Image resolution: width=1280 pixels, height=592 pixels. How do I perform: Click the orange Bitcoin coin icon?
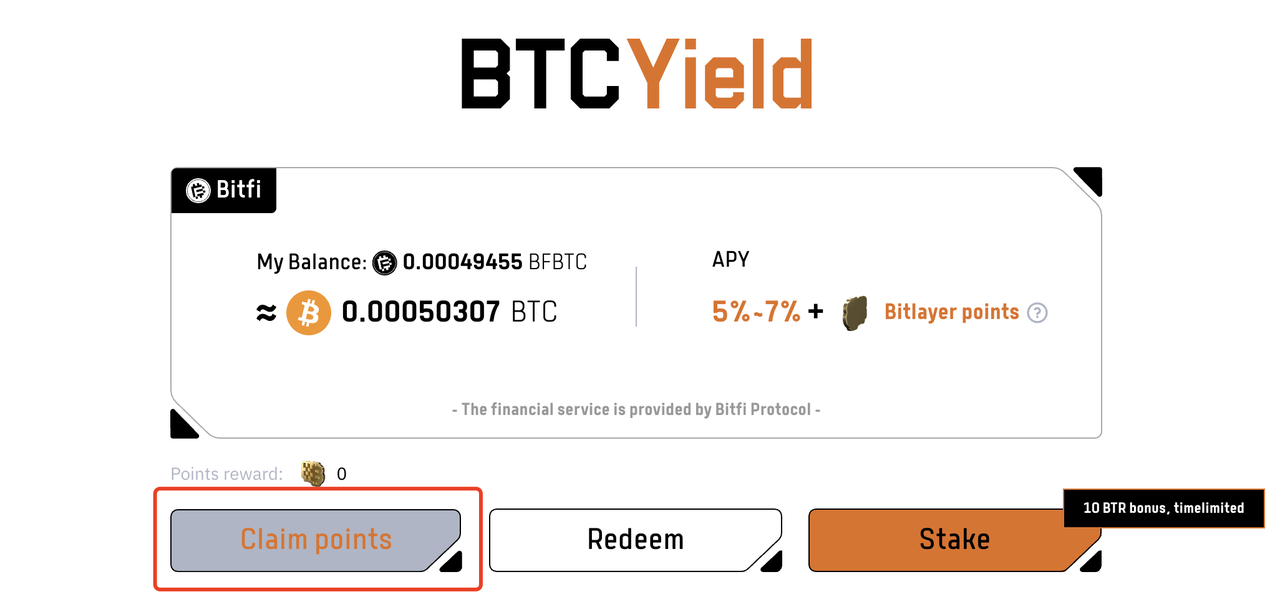[308, 313]
